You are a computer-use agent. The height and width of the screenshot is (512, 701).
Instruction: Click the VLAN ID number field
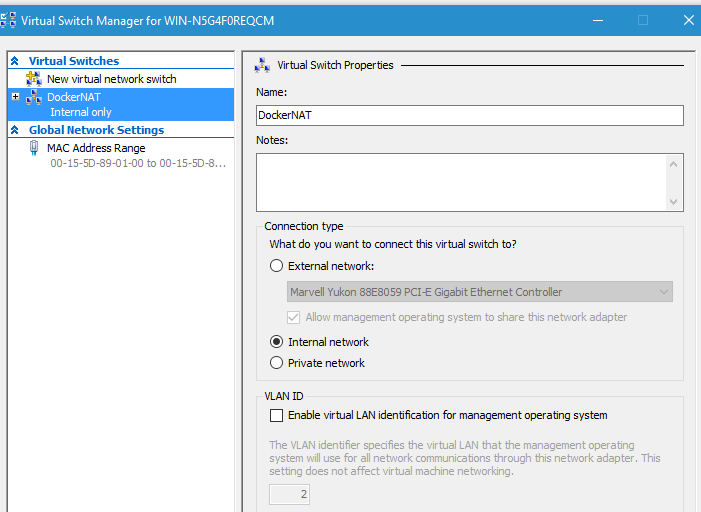pos(288,494)
